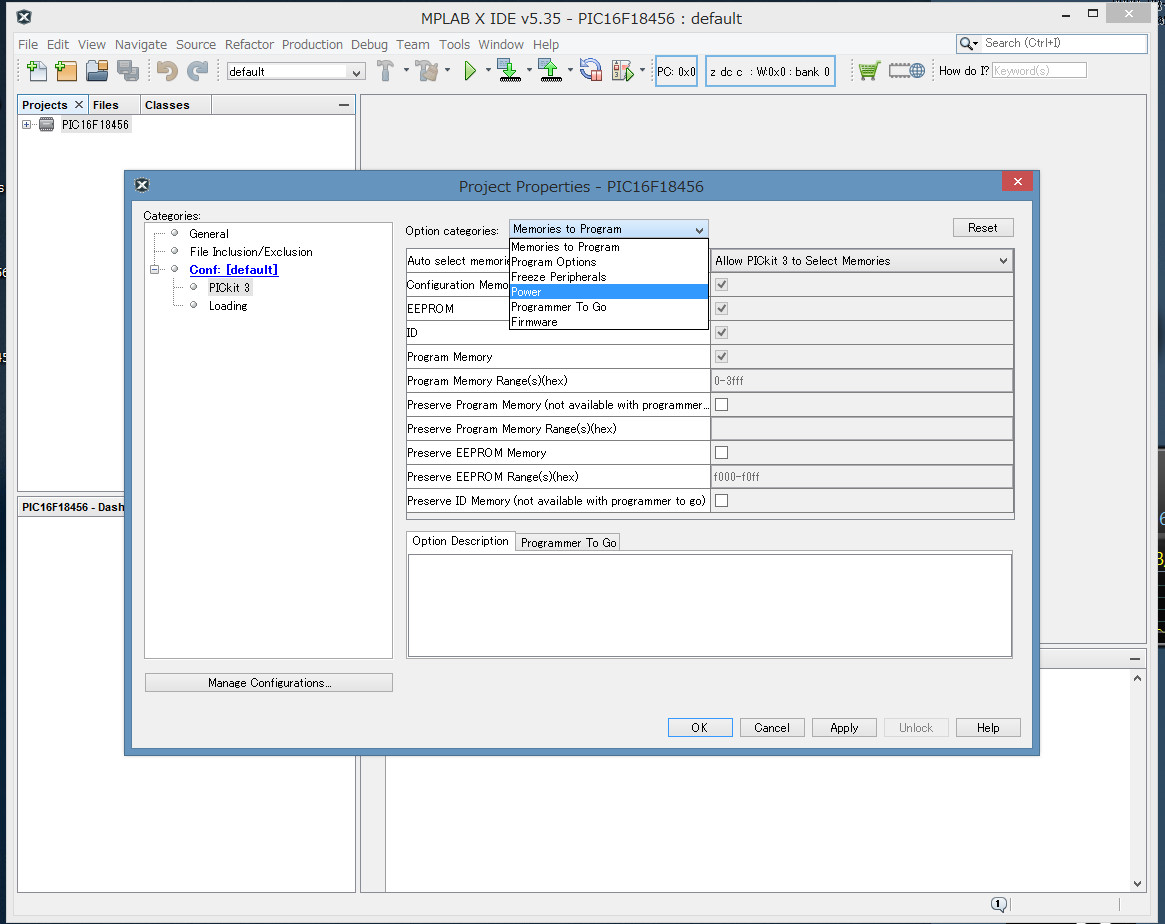Select Program Options from the list
This screenshot has width=1165, height=924.
[x=609, y=261]
